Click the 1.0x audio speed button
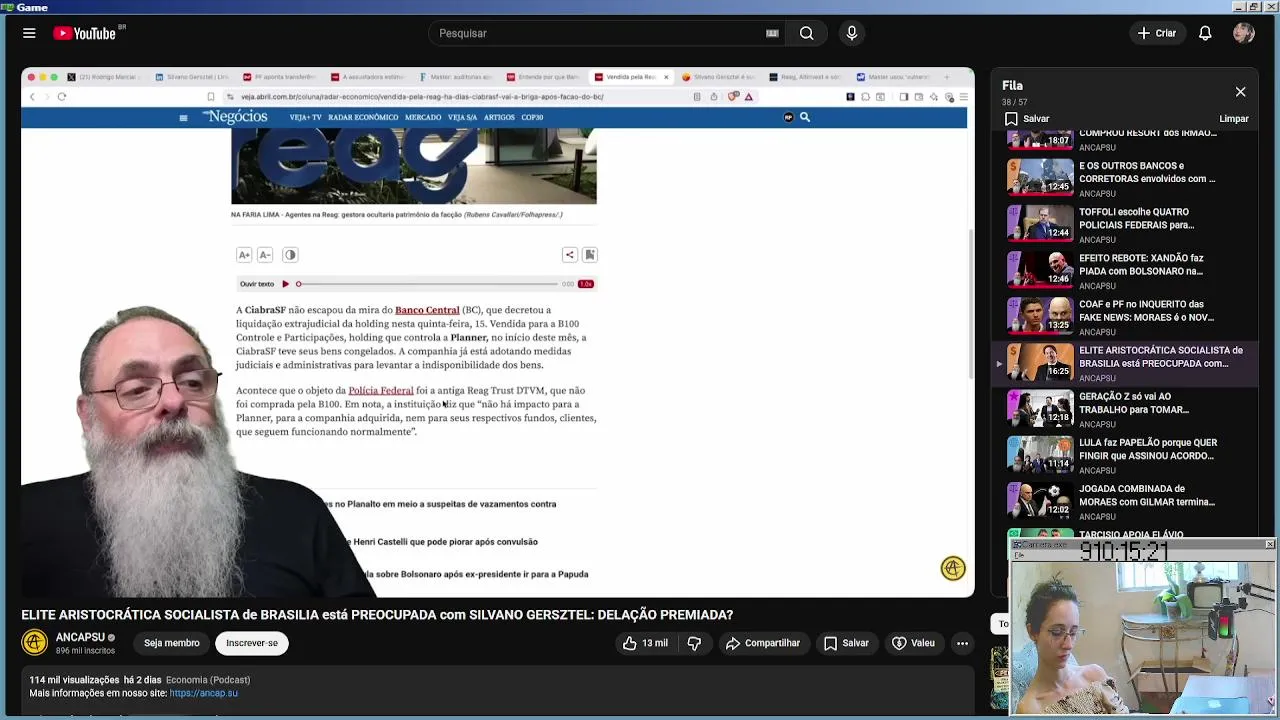 click(586, 284)
